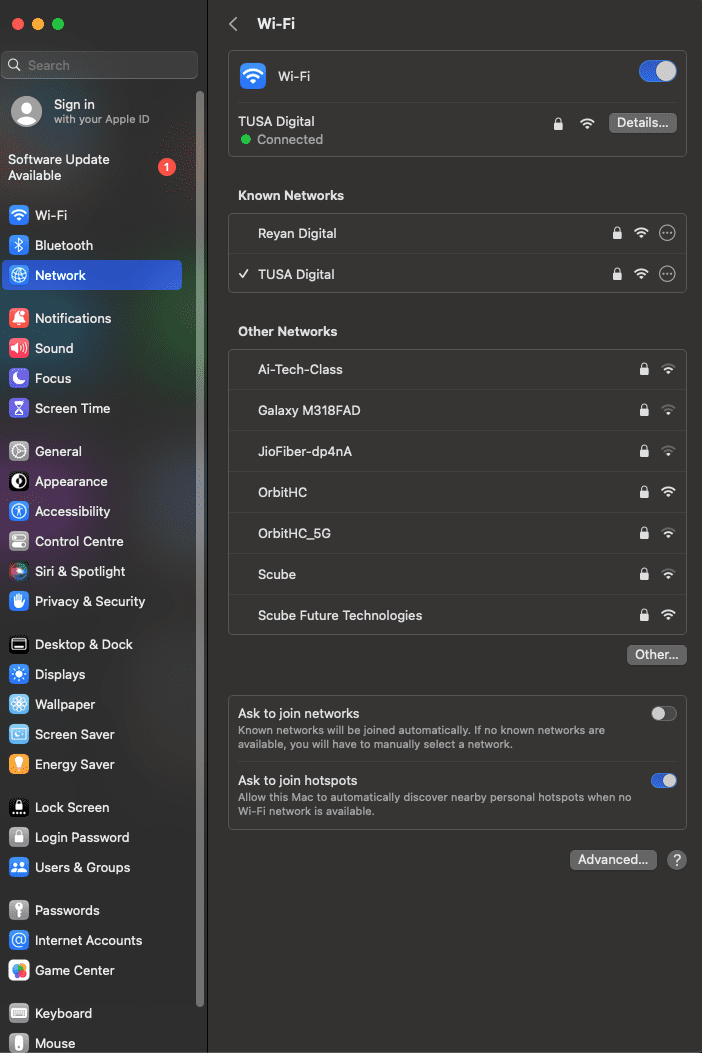Join the OrbitHC network
Screen dimensions: 702x1053
457,492
